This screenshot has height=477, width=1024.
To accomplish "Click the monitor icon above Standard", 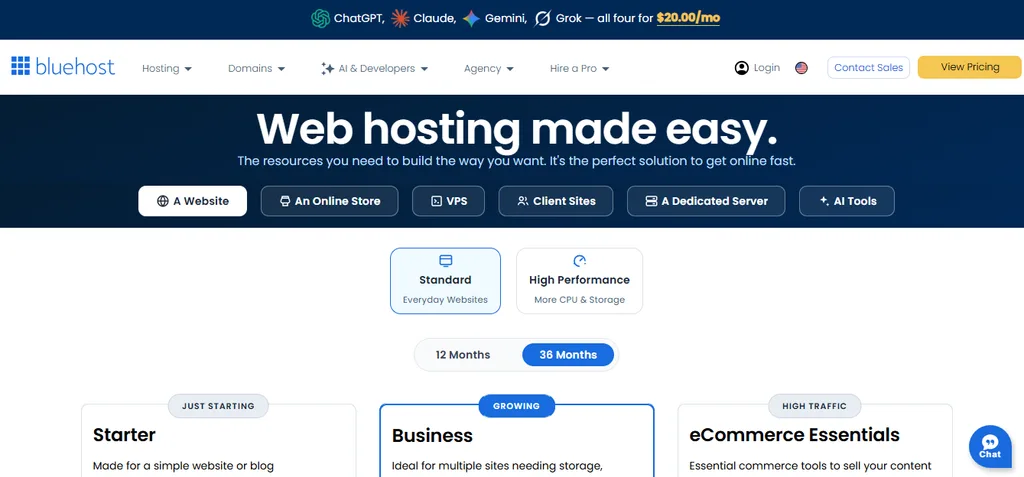I will point(445,261).
